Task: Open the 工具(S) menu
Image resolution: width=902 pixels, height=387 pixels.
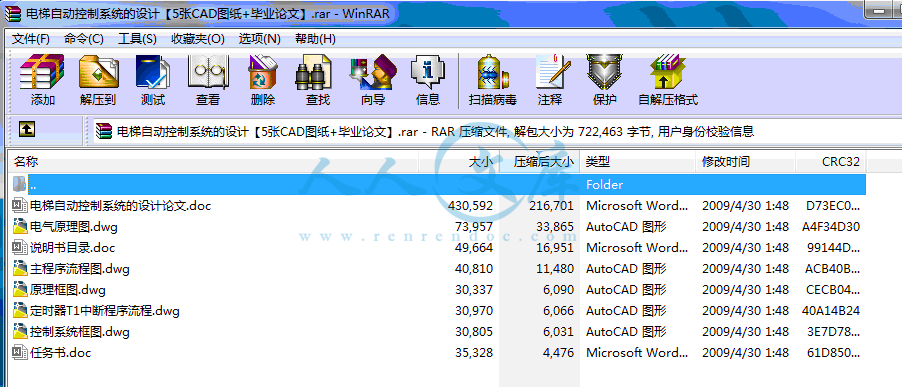Action: click(137, 39)
